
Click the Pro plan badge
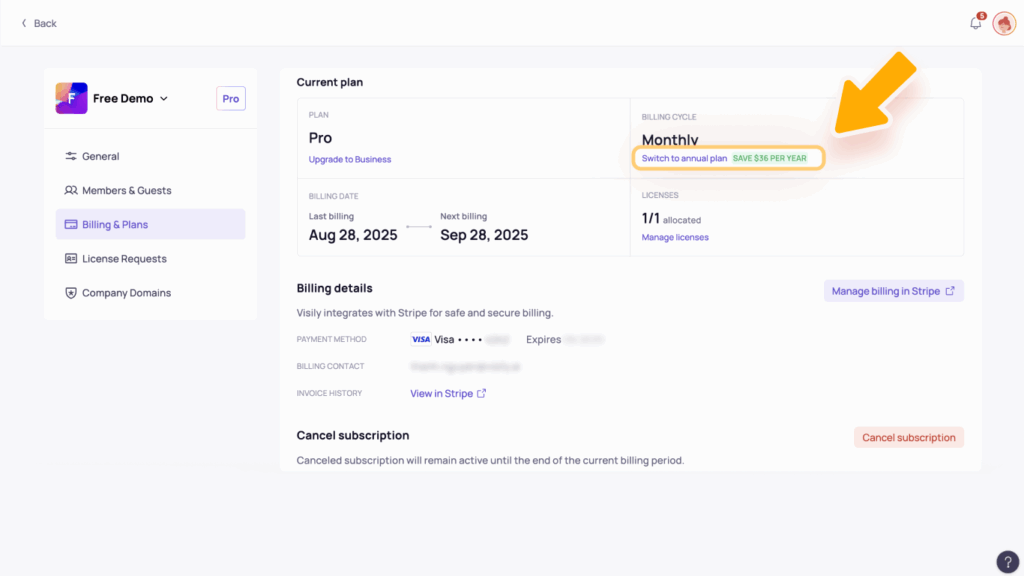coord(230,98)
